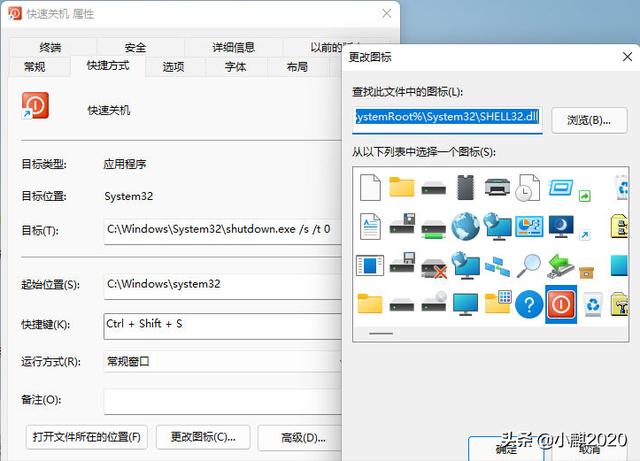Viewport: 640px width, 461px height.
Task: Select the document with clock icon
Action: pyautogui.click(x=529, y=187)
